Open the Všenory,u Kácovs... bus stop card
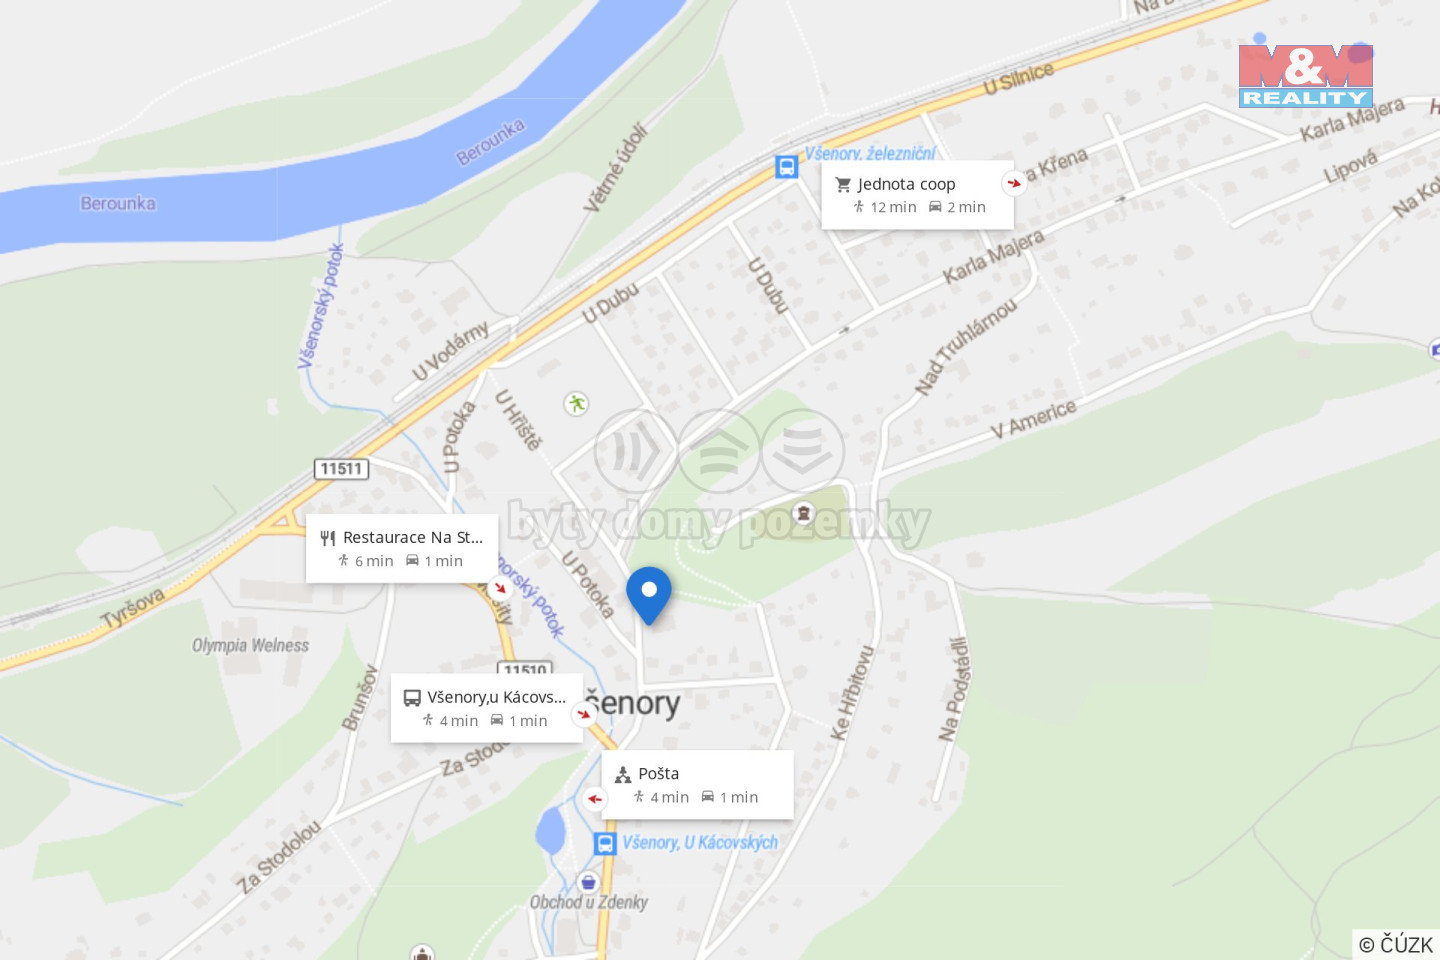This screenshot has height=960, width=1440. pos(487,708)
